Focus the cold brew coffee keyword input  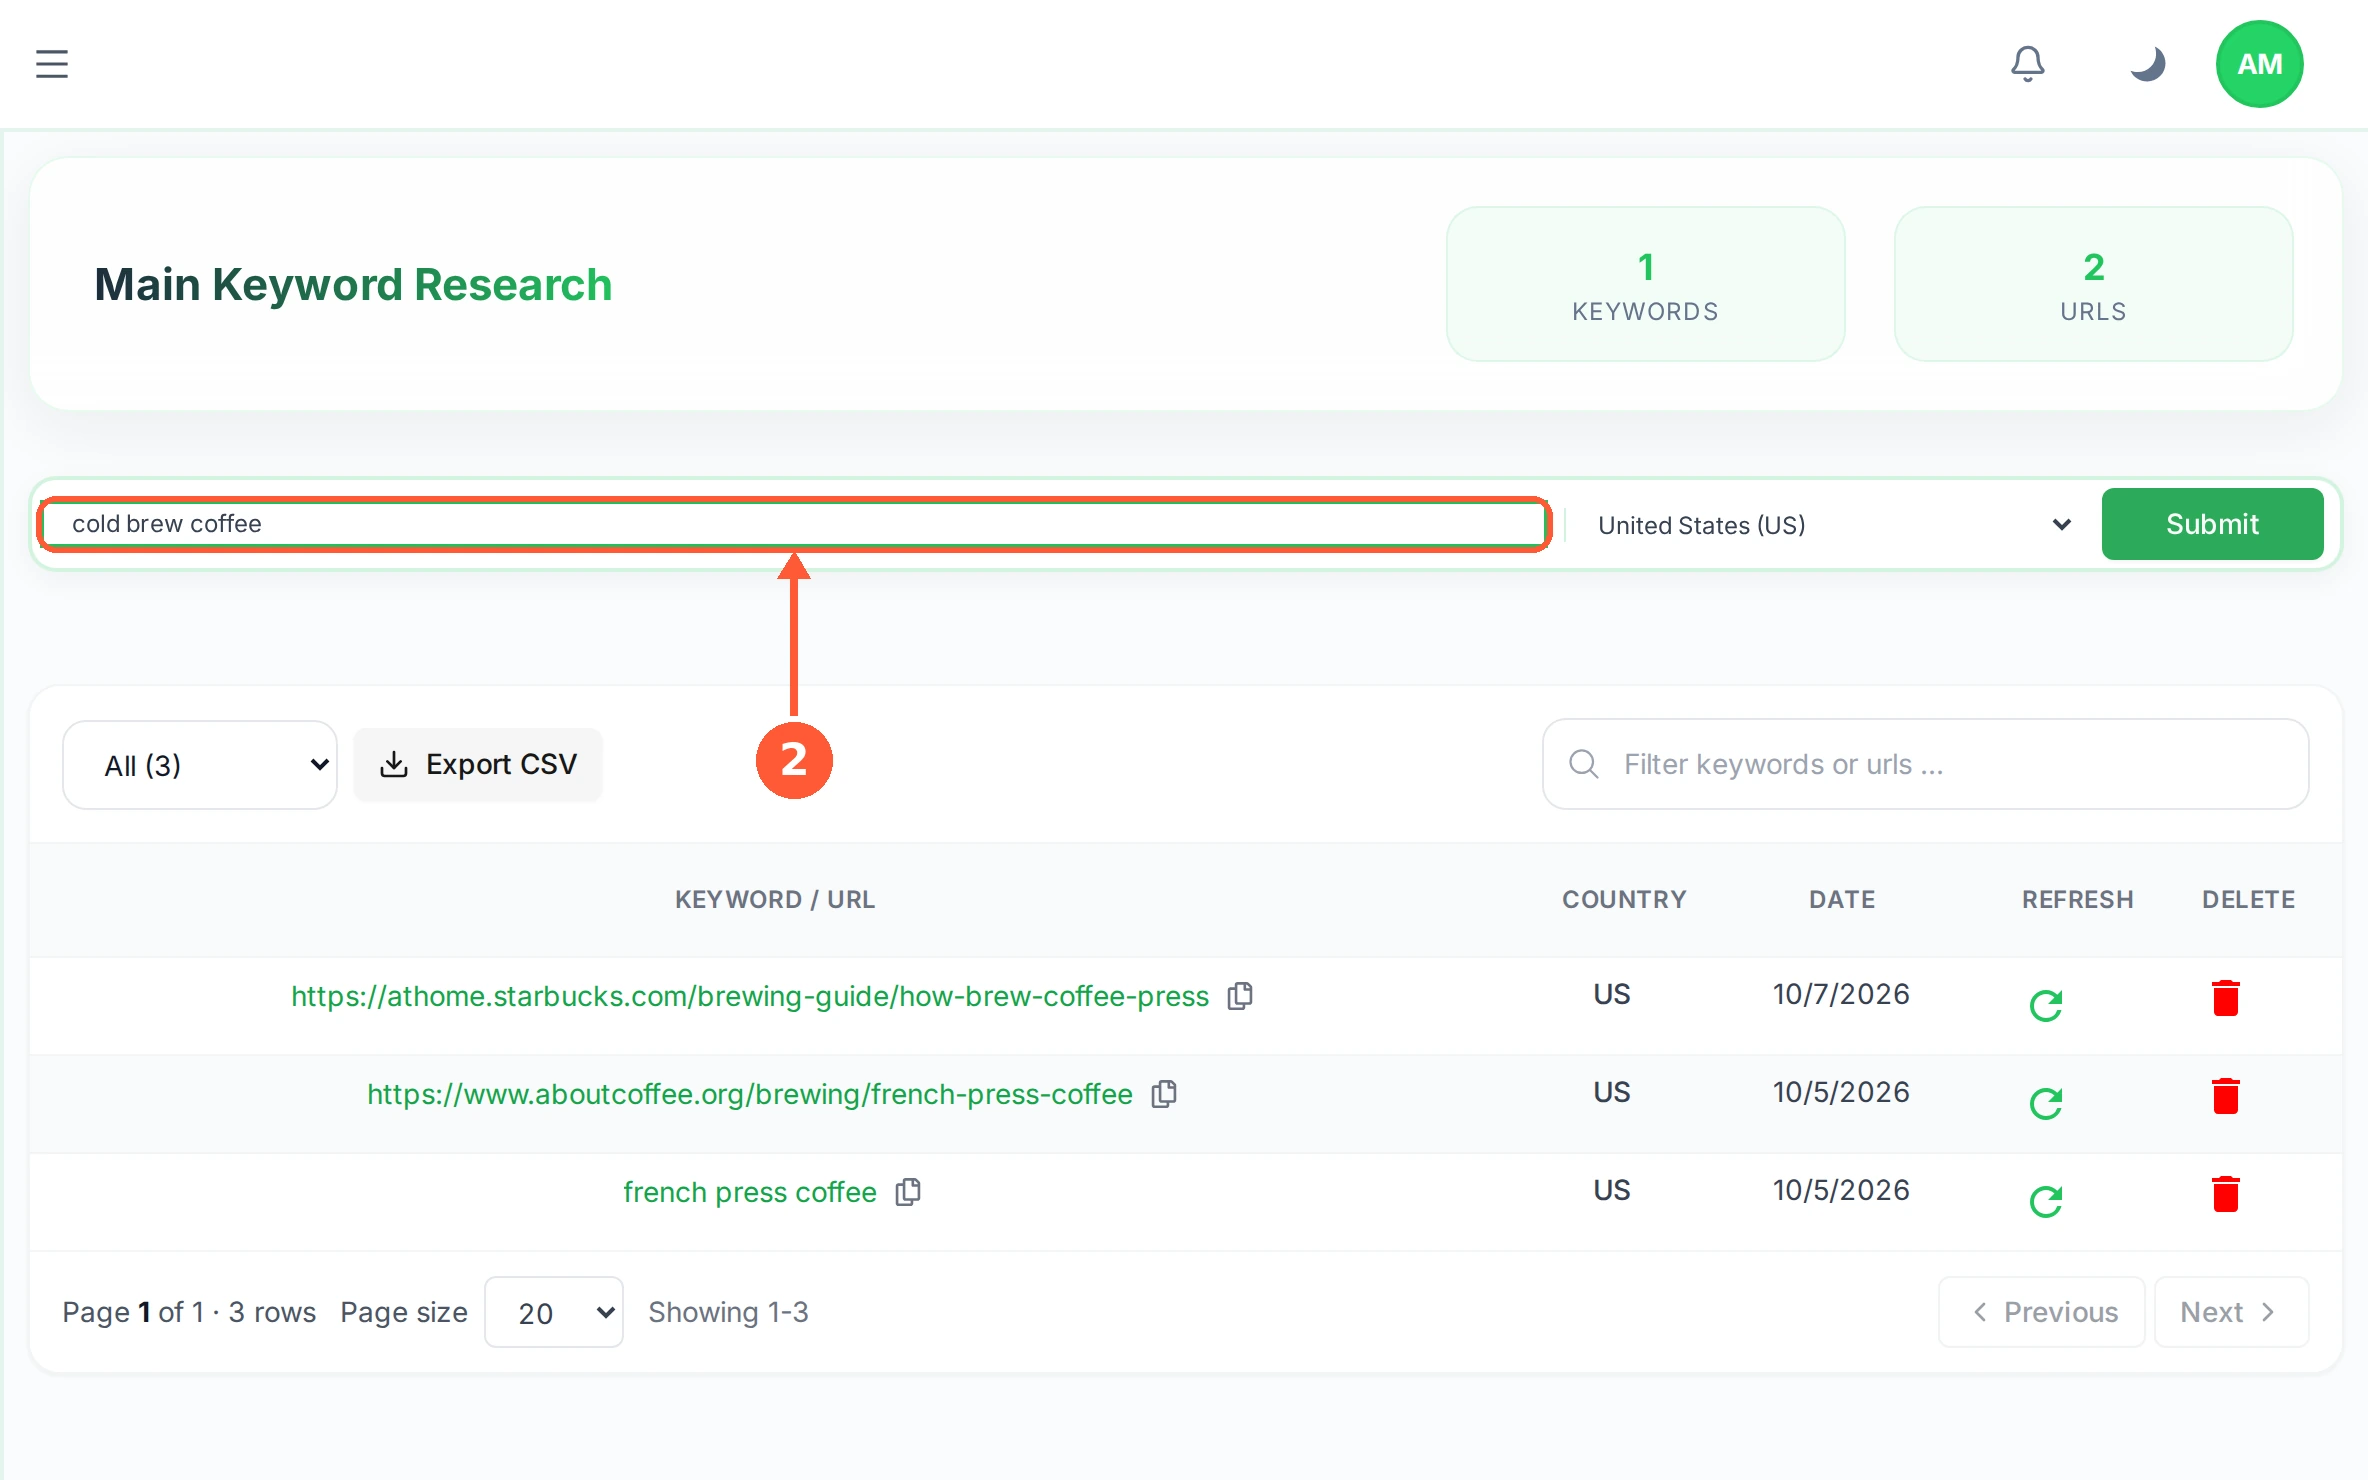pyautogui.click(x=795, y=524)
